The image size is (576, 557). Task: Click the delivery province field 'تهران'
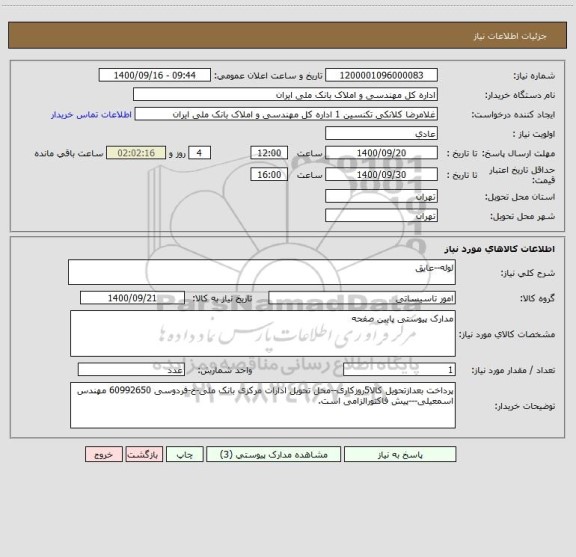pos(381,197)
